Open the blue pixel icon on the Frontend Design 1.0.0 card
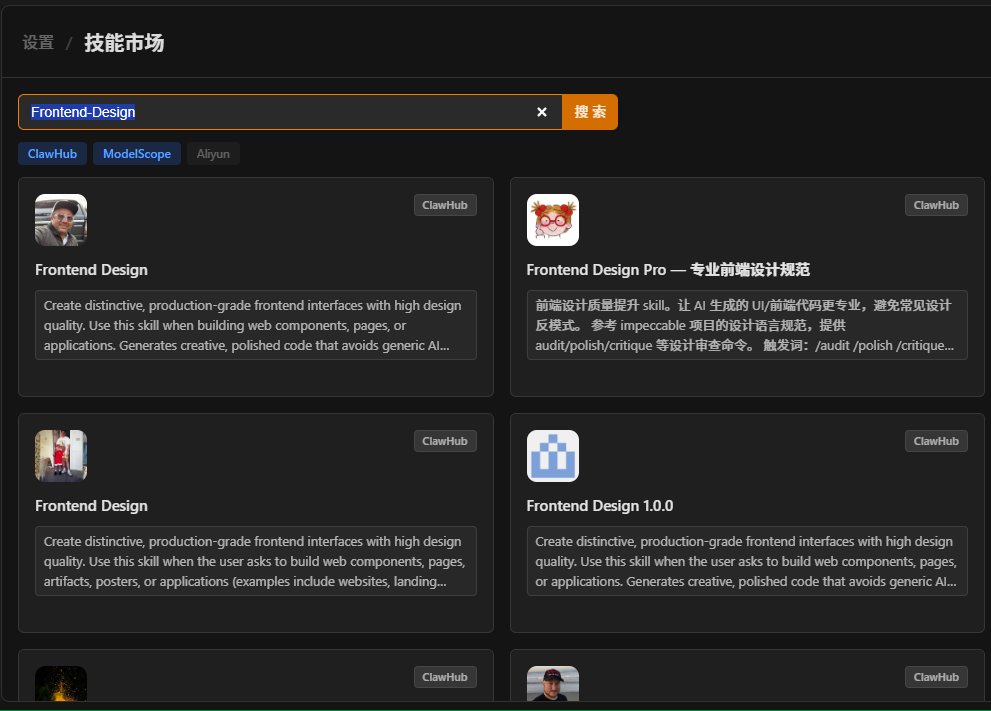 tap(552, 456)
